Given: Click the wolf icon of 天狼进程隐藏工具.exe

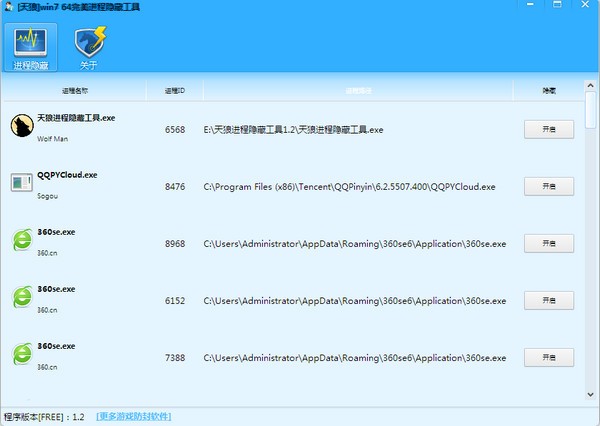Looking at the screenshot, I should click(22, 126).
